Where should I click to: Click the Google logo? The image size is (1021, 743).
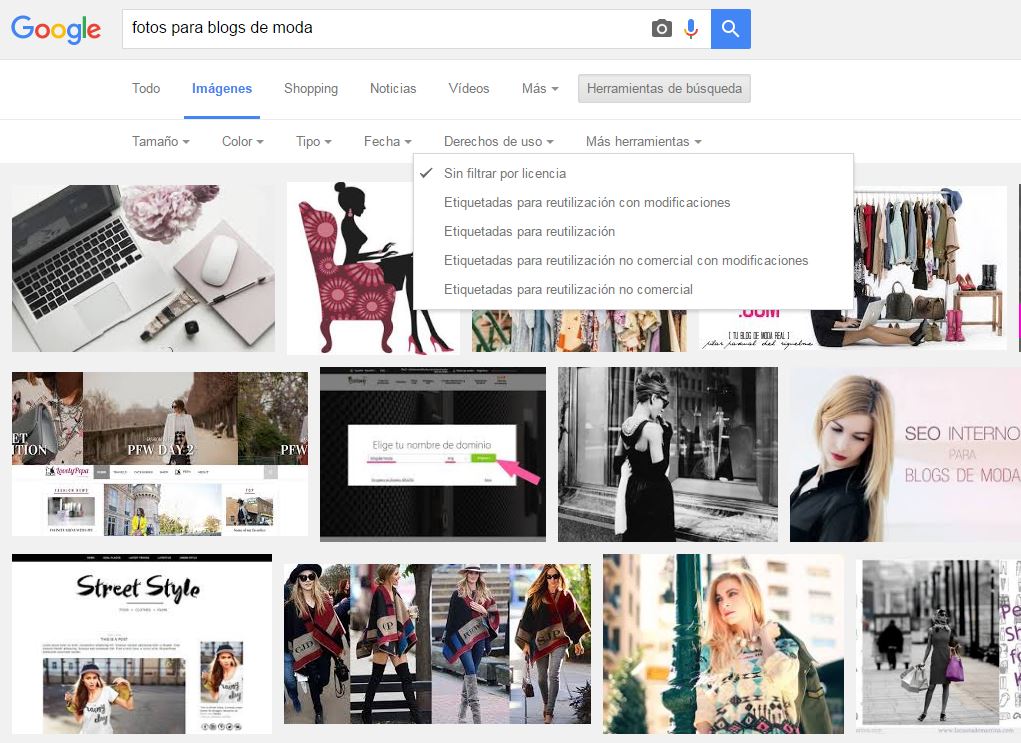[56, 29]
